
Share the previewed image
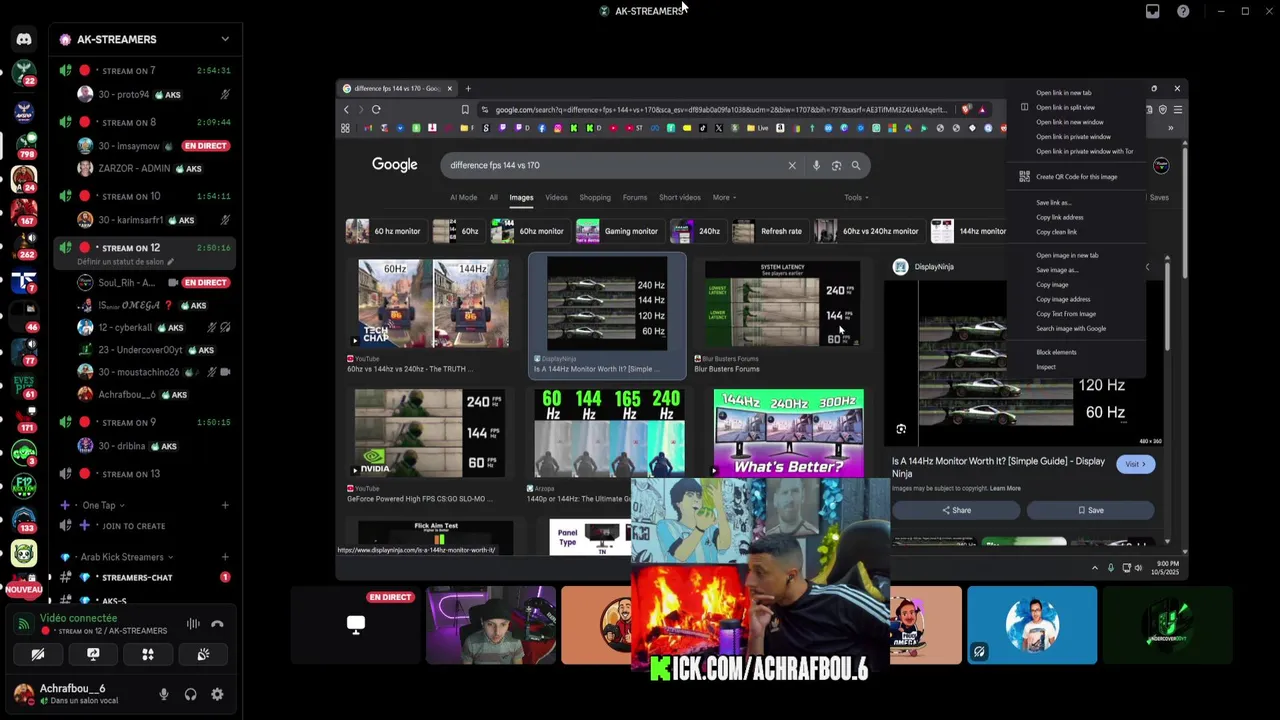(x=956, y=510)
